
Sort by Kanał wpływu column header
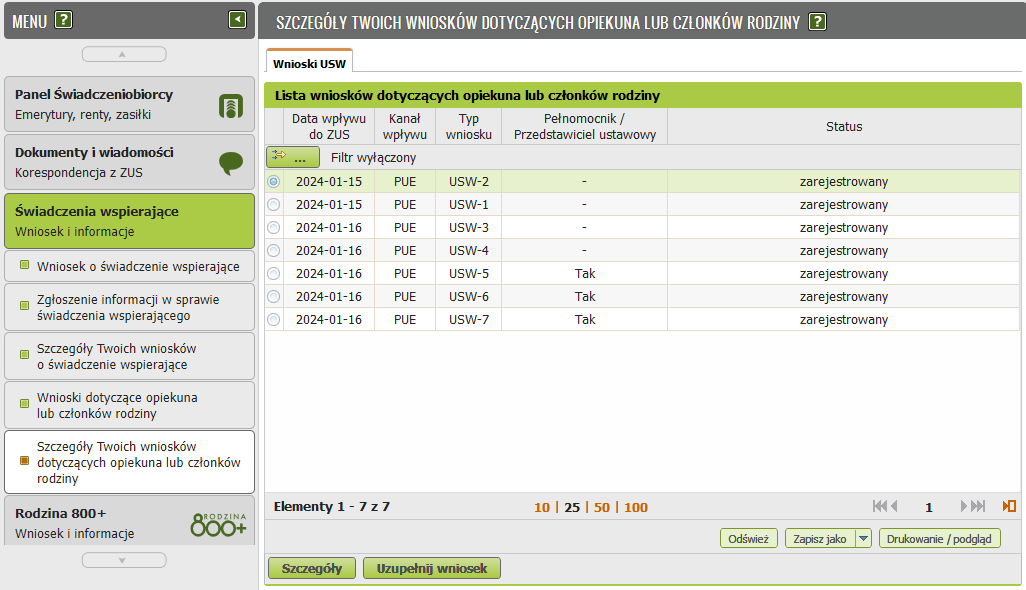tap(405, 126)
